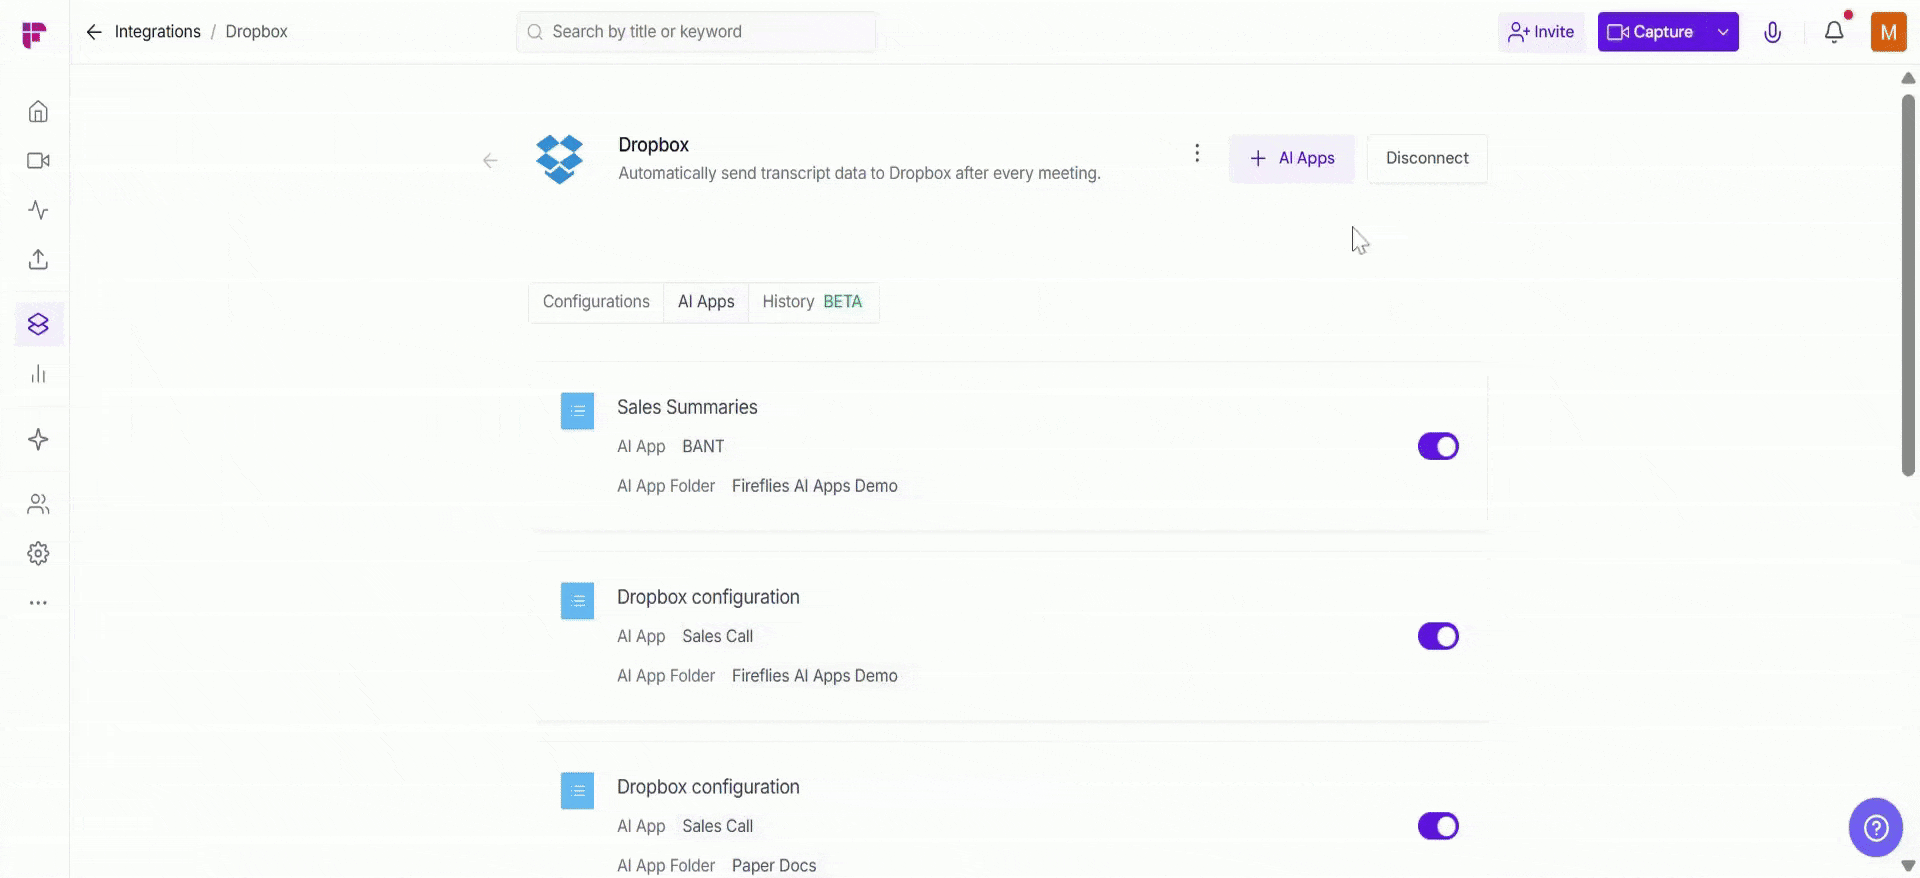
Task: Switch to the History BETA tab
Action: (x=812, y=302)
